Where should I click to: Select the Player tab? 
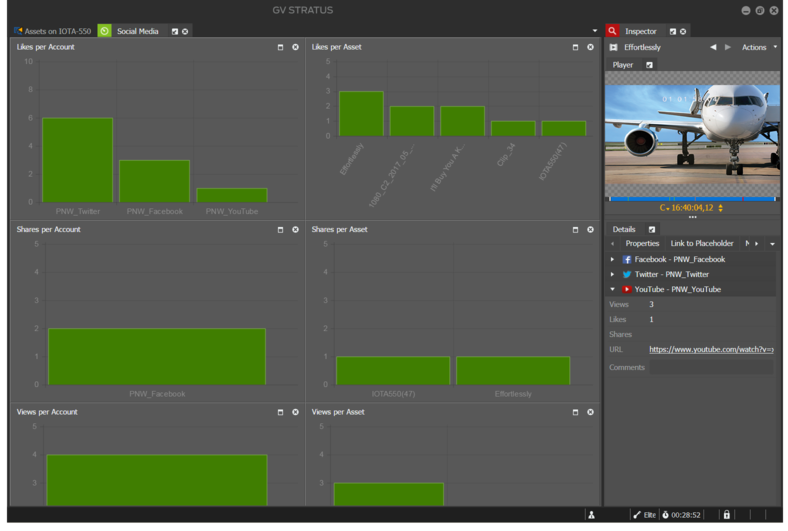coord(623,65)
